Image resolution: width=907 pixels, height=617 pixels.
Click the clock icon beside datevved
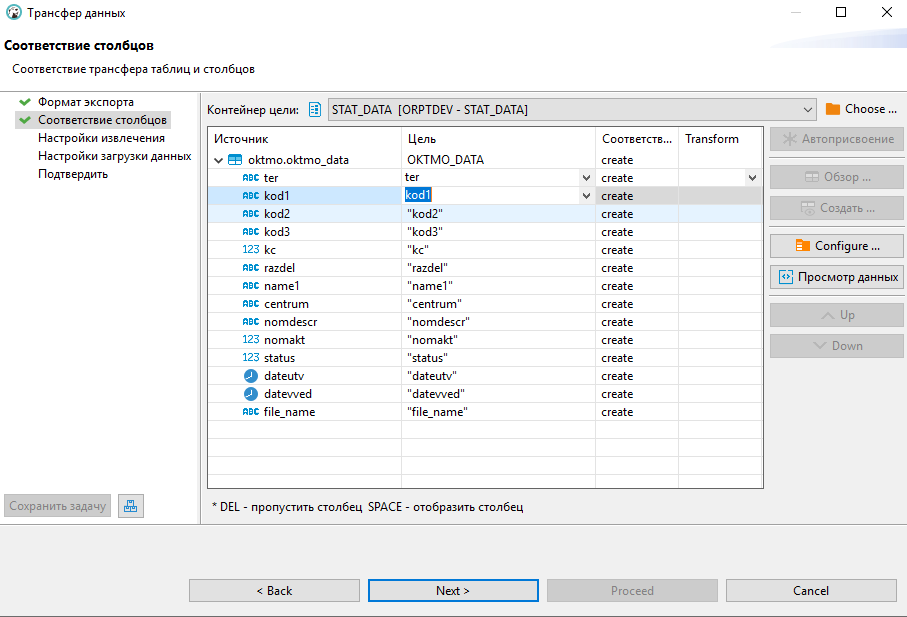[x=250, y=394]
